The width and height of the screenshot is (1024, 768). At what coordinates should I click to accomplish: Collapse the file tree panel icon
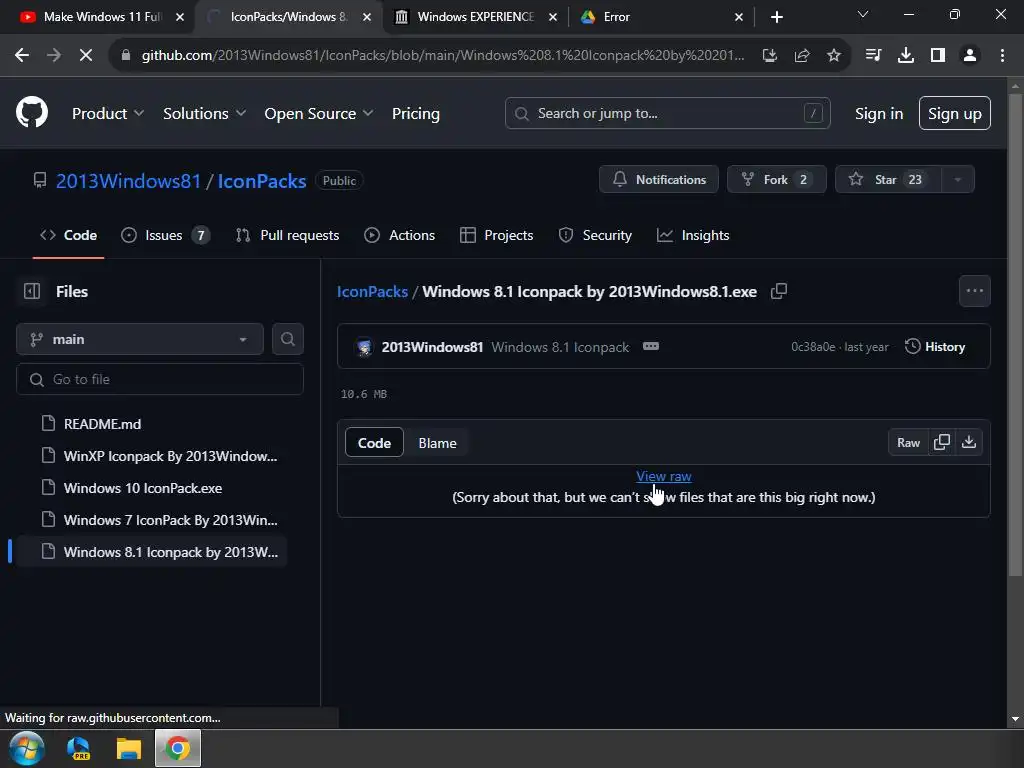coord(31,291)
